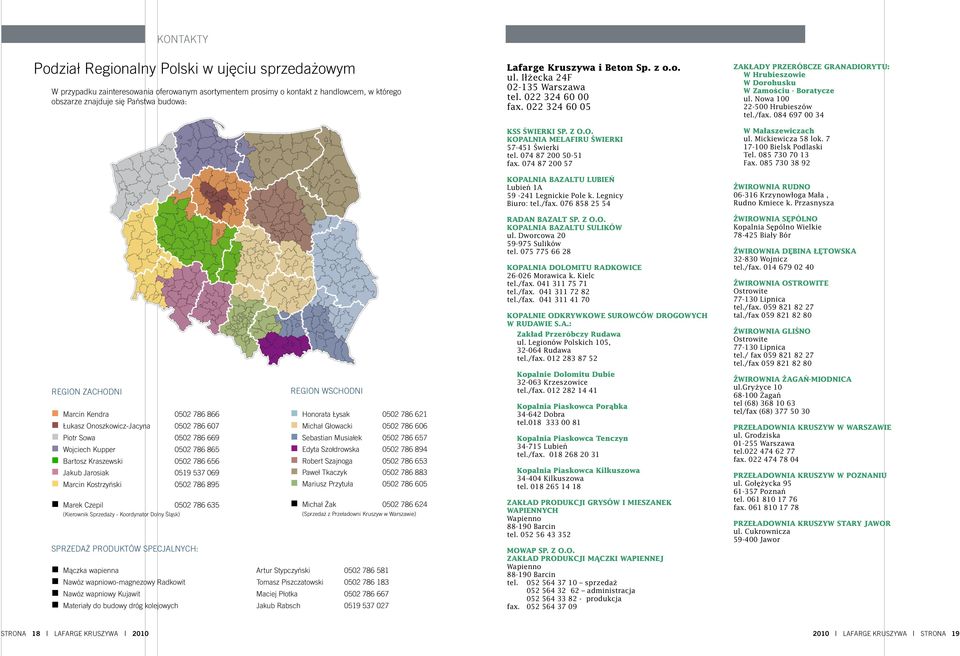
Task: Click 'ZAKŁADY PRZERÓBCZE GRANADIORYTU' heading
Action: click(x=811, y=67)
